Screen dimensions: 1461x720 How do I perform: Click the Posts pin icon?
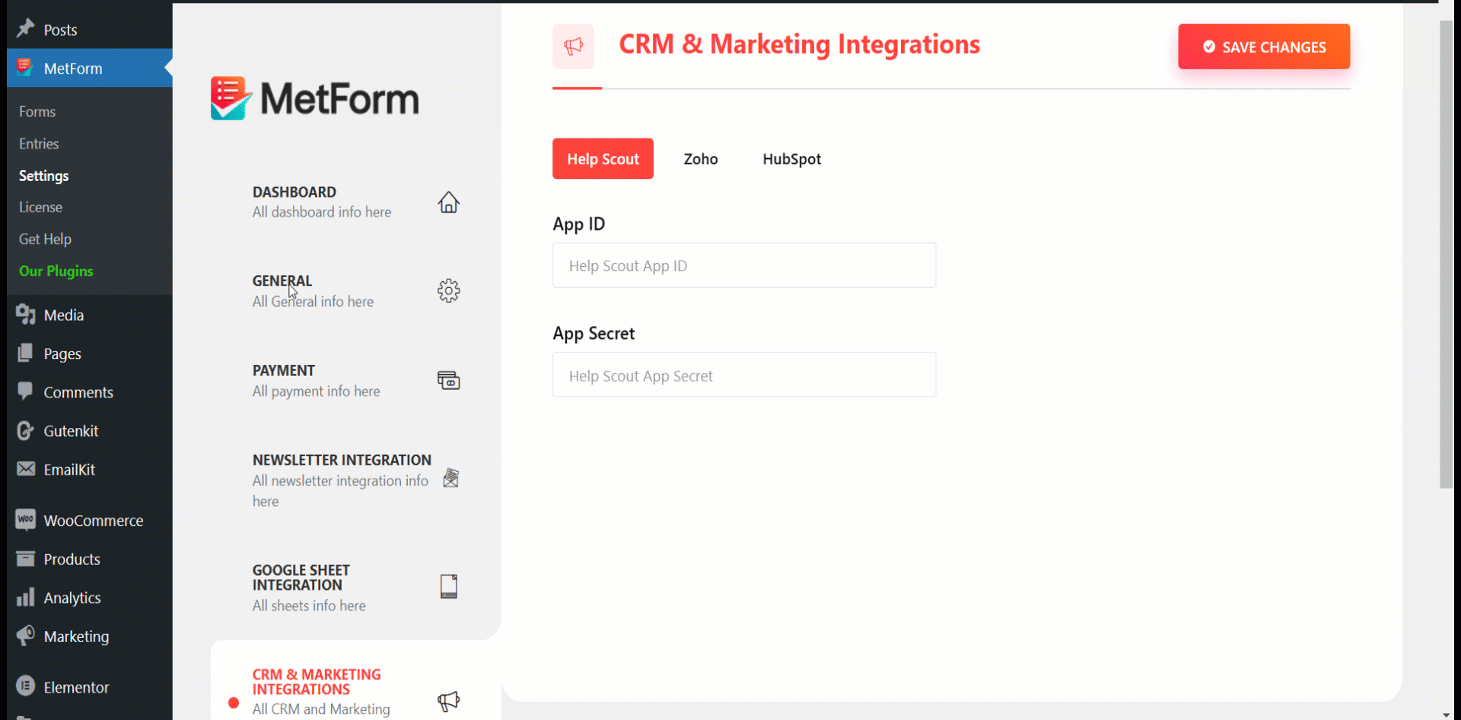[x=26, y=29]
